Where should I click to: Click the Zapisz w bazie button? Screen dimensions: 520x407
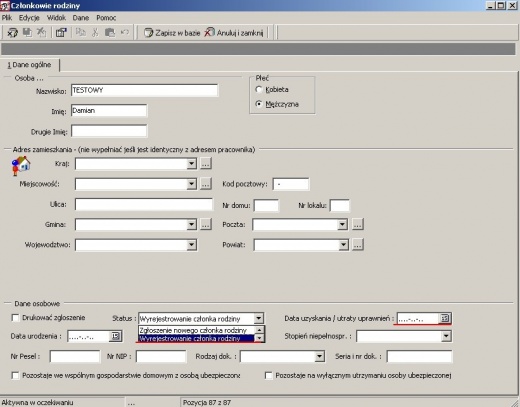[172, 33]
